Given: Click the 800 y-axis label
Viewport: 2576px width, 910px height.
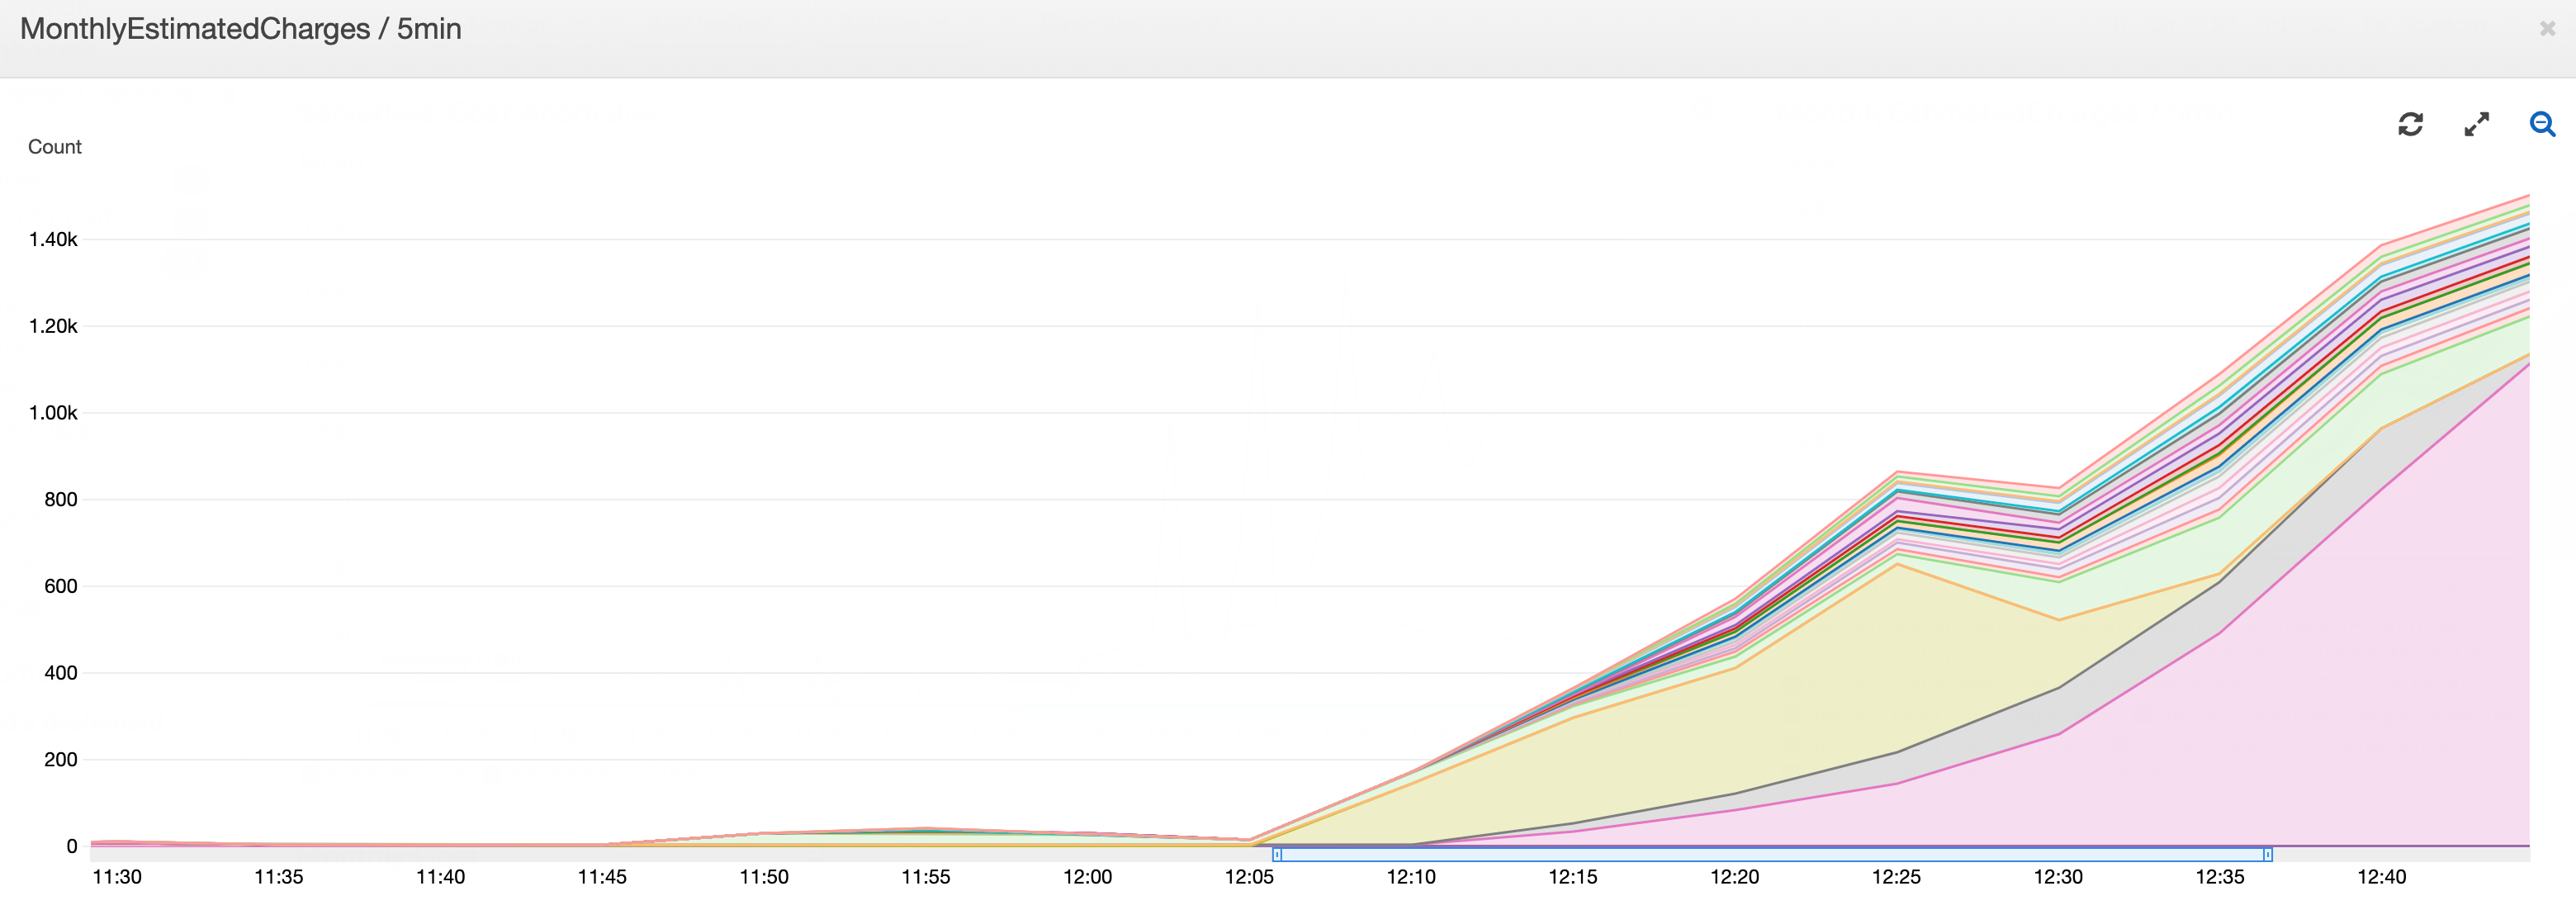Looking at the screenshot, I should pyautogui.click(x=60, y=499).
